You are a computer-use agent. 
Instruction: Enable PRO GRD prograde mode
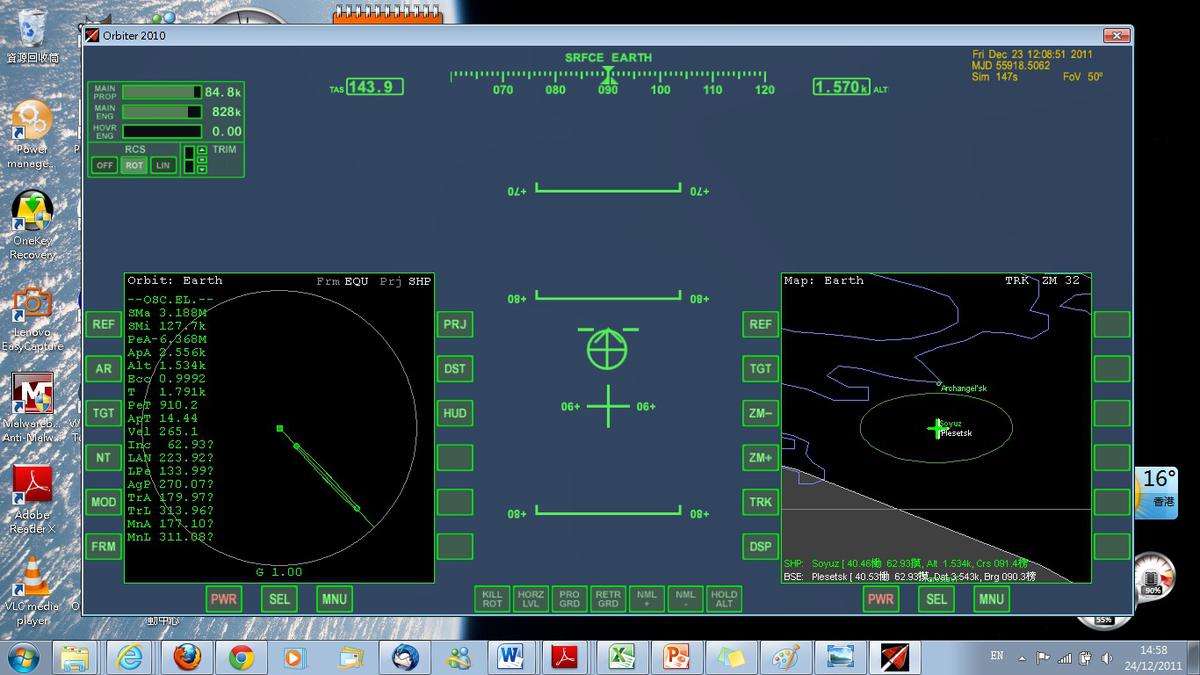coord(569,599)
